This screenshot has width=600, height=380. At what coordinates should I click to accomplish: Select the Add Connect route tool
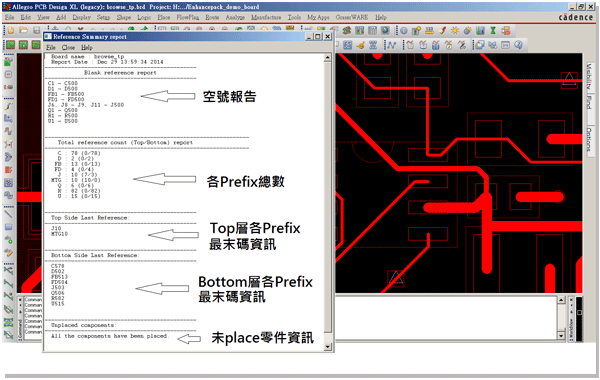8,106
